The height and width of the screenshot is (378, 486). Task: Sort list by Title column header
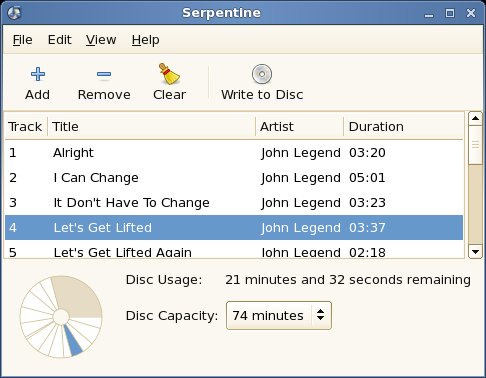point(152,127)
